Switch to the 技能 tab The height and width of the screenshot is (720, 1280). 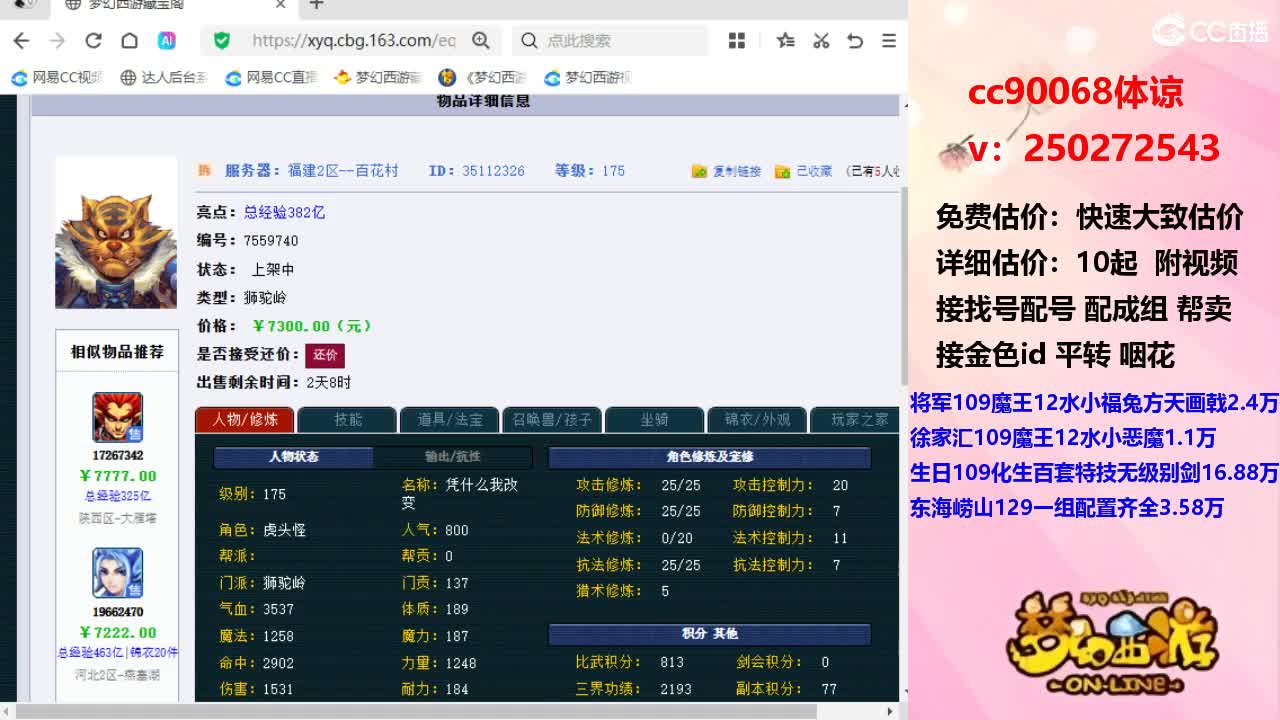(x=348, y=420)
